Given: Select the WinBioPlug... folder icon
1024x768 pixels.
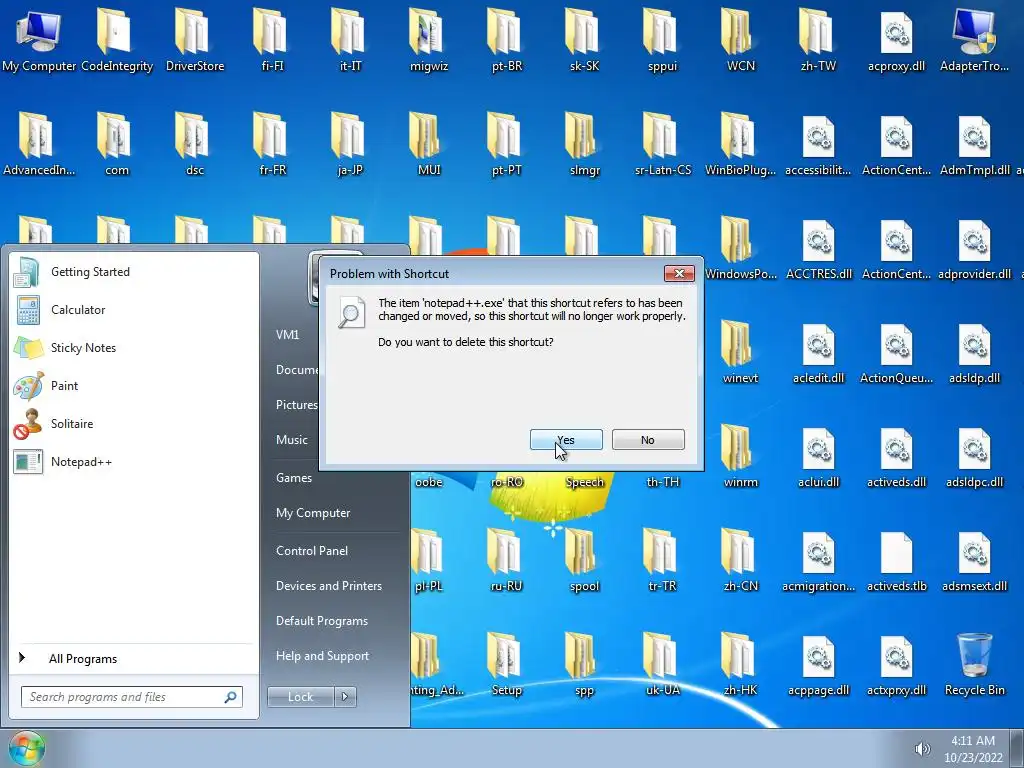Looking at the screenshot, I should point(740,144).
